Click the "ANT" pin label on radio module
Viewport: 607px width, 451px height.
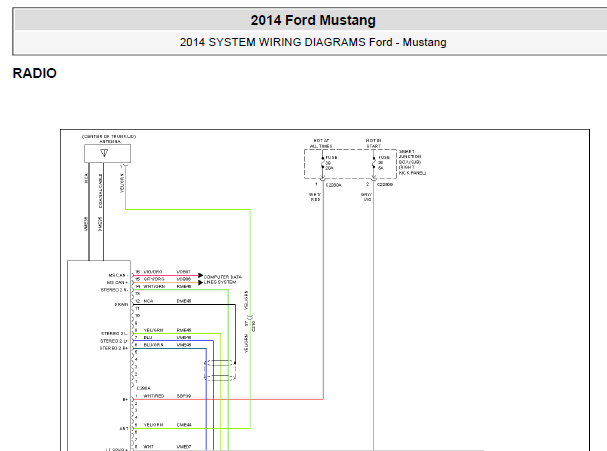(124, 429)
